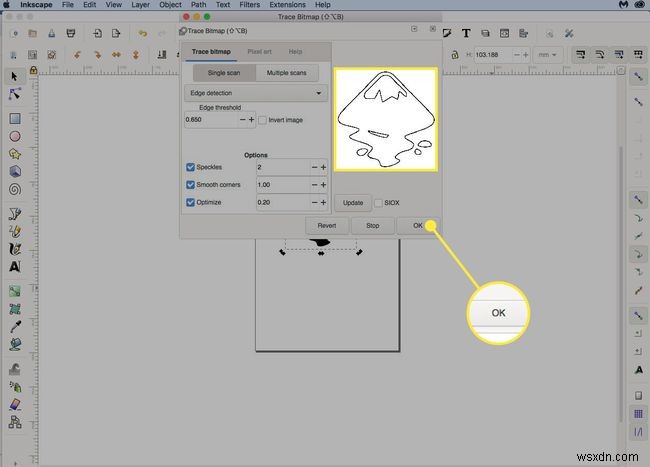Image resolution: width=650 pixels, height=467 pixels.
Task: Select the arrow Selector tool
Action: pyautogui.click(x=15, y=77)
